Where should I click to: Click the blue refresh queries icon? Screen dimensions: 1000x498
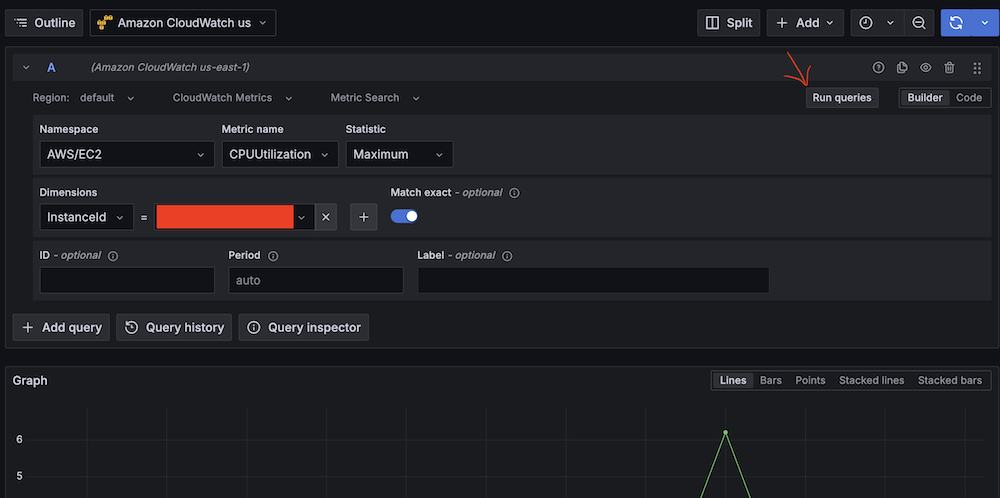tap(955, 23)
